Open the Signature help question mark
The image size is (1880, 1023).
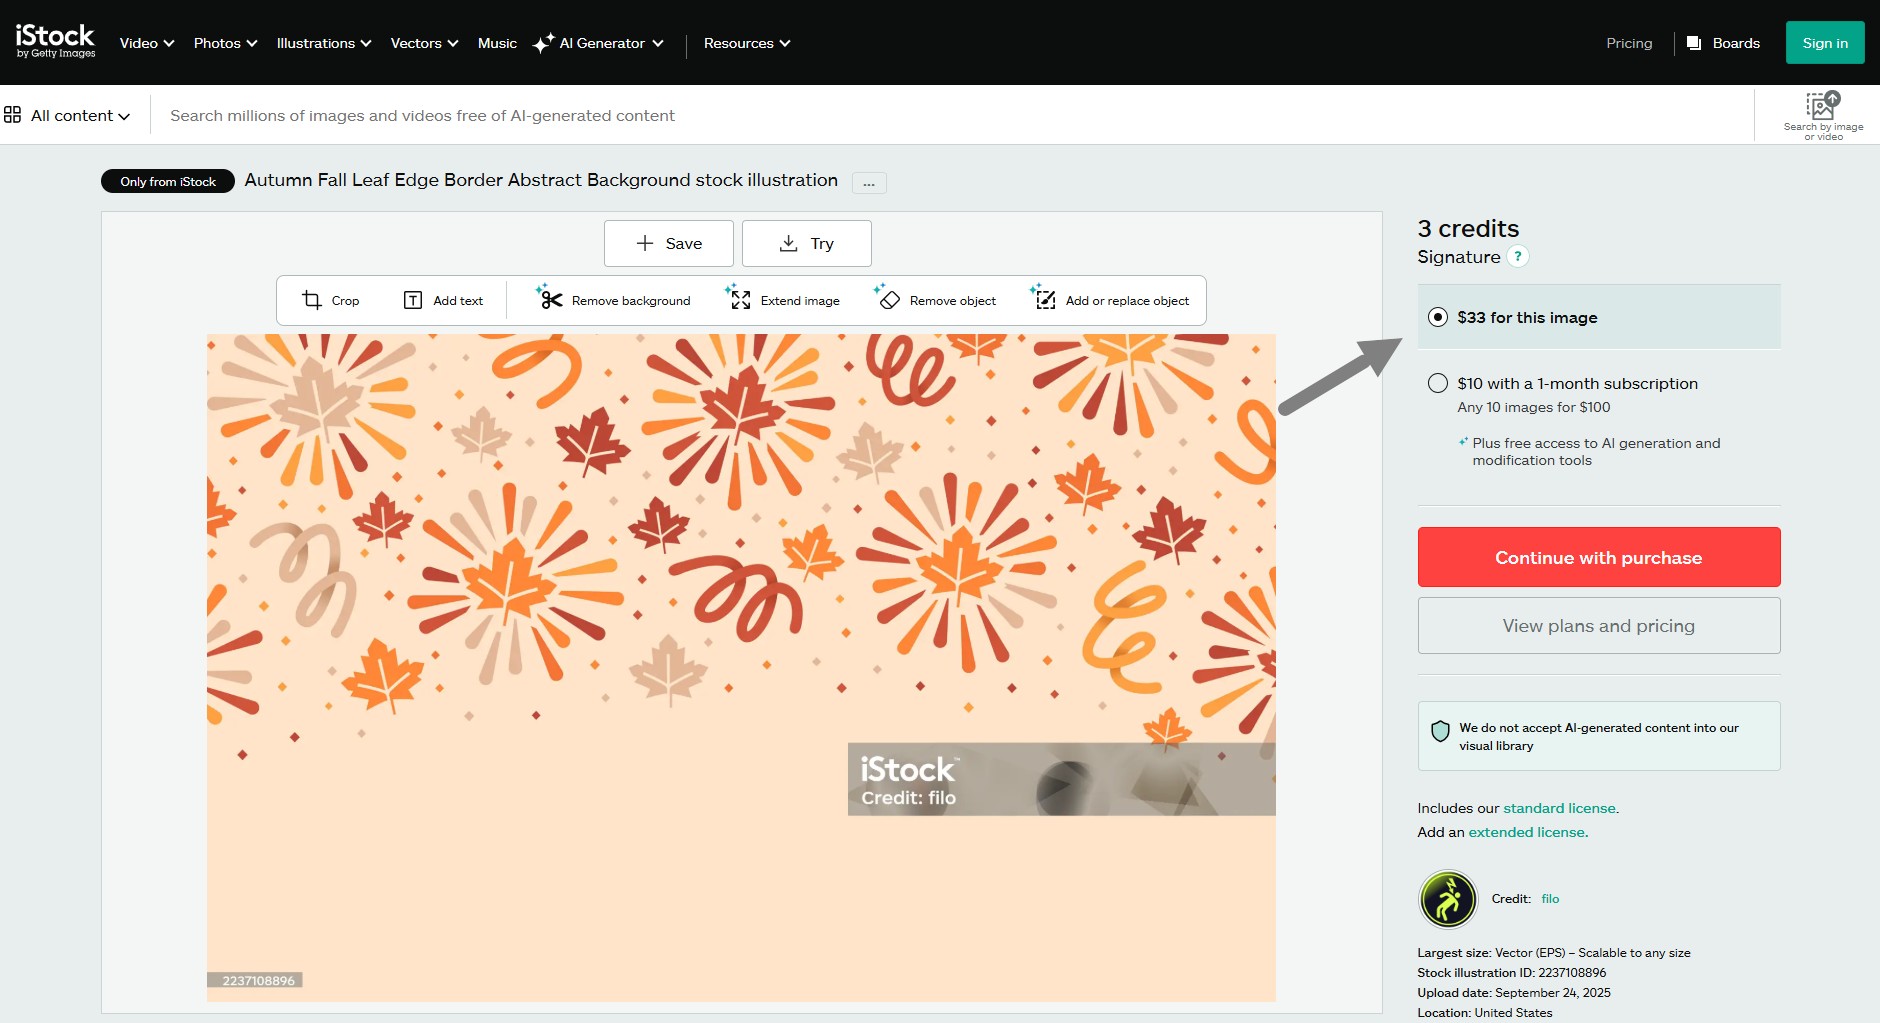(1518, 257)
